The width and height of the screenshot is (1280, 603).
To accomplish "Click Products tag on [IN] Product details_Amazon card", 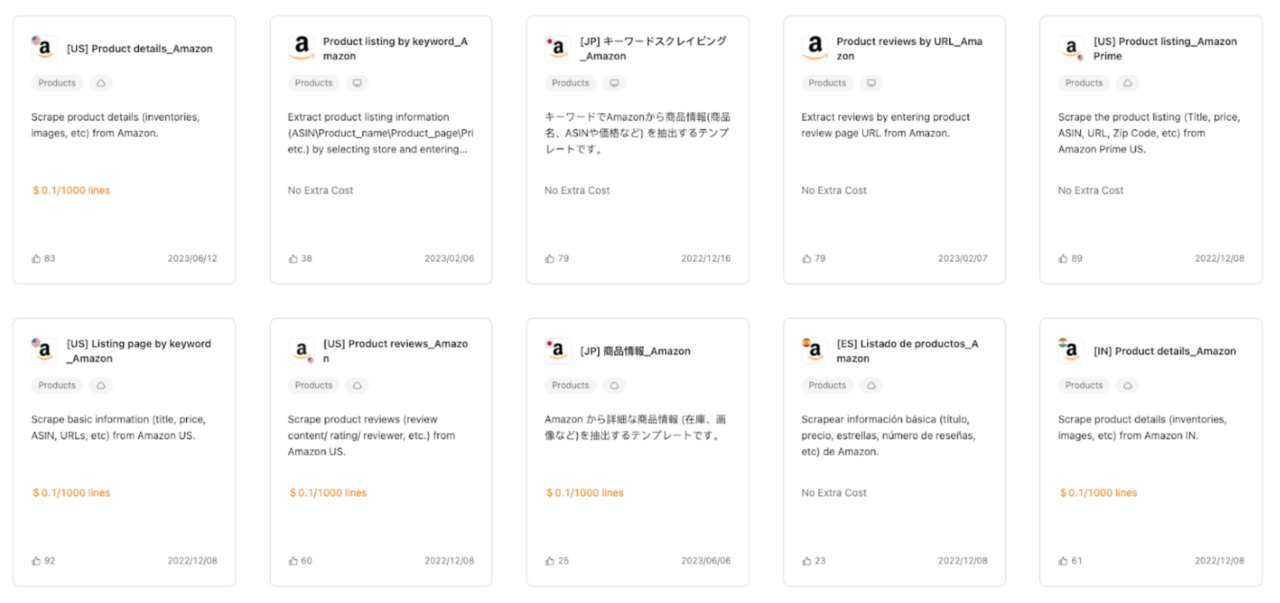I will coord(1084,385).
